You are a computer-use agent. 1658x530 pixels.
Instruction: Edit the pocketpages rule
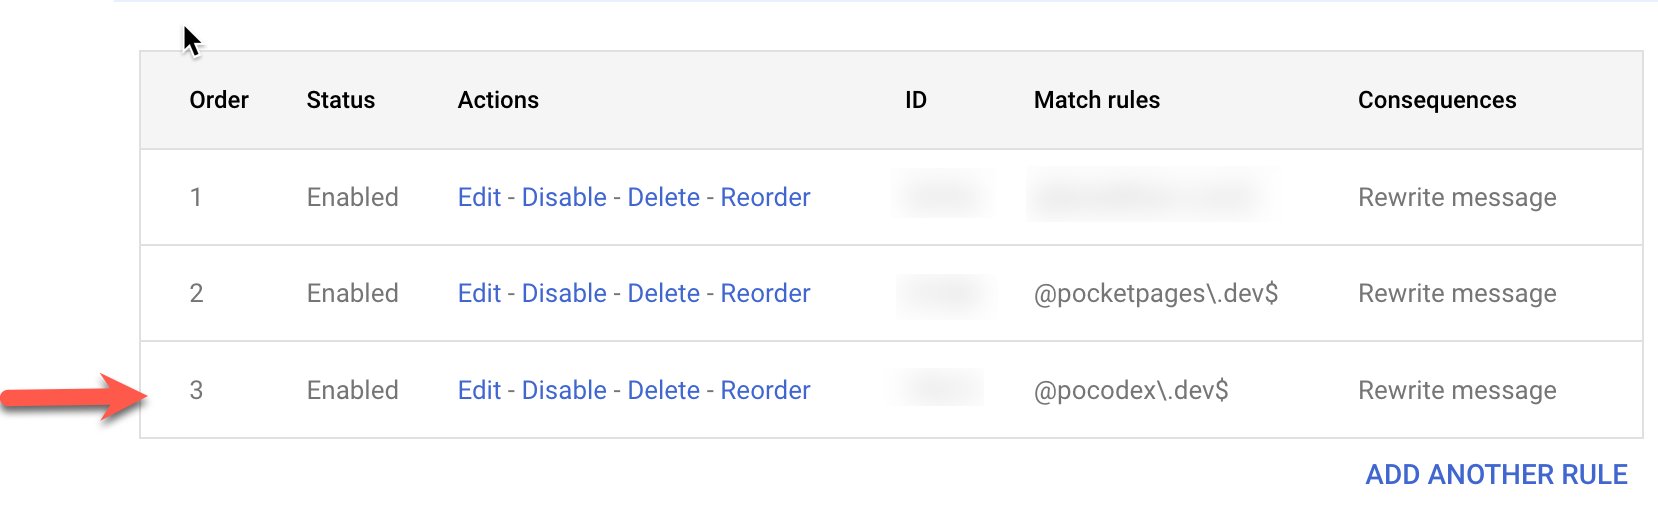(x=479, y=293)
